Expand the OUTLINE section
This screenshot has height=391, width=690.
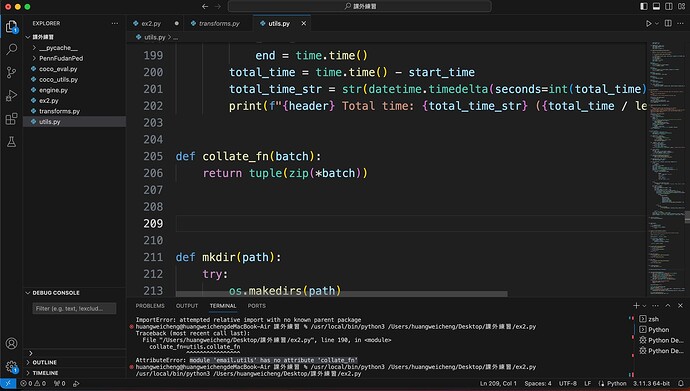tap(44, 362)
